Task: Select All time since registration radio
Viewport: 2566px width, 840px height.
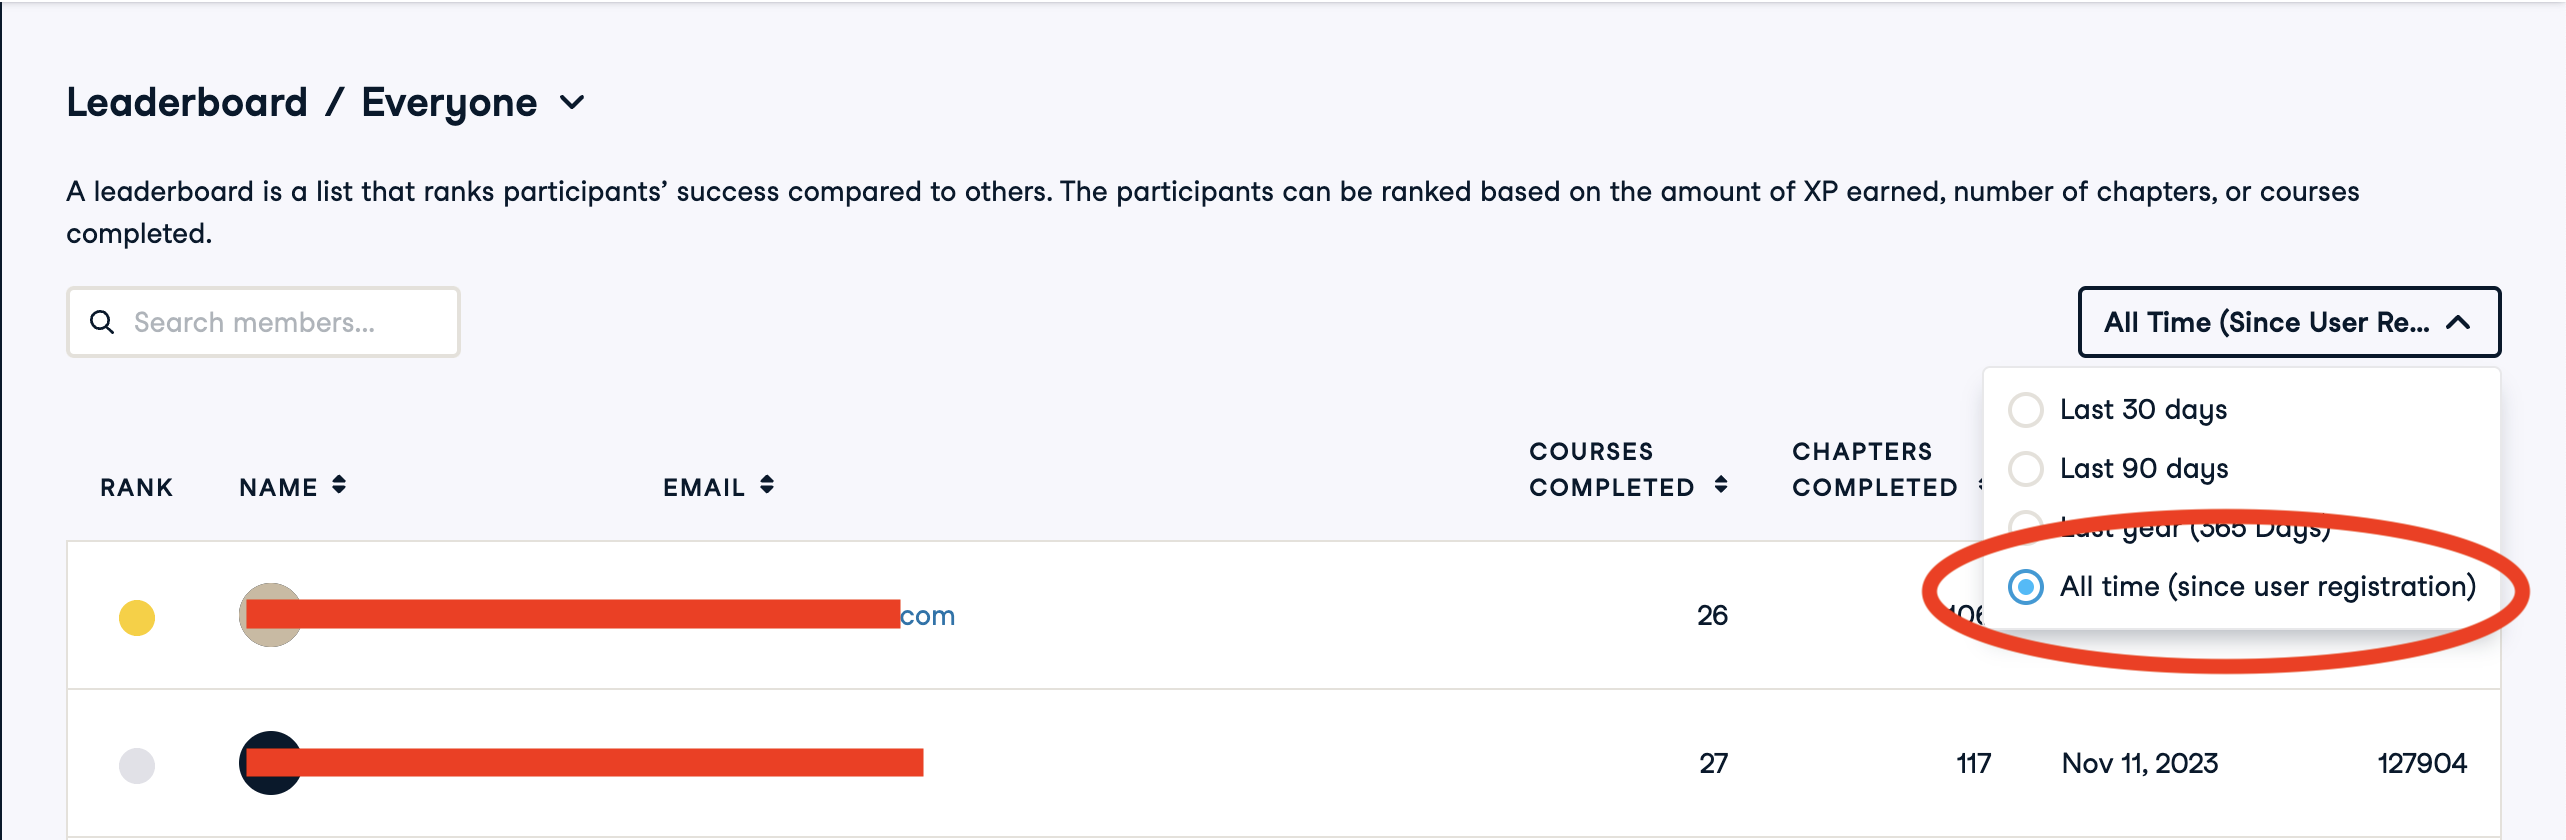Action: (x=2026, y=586)
